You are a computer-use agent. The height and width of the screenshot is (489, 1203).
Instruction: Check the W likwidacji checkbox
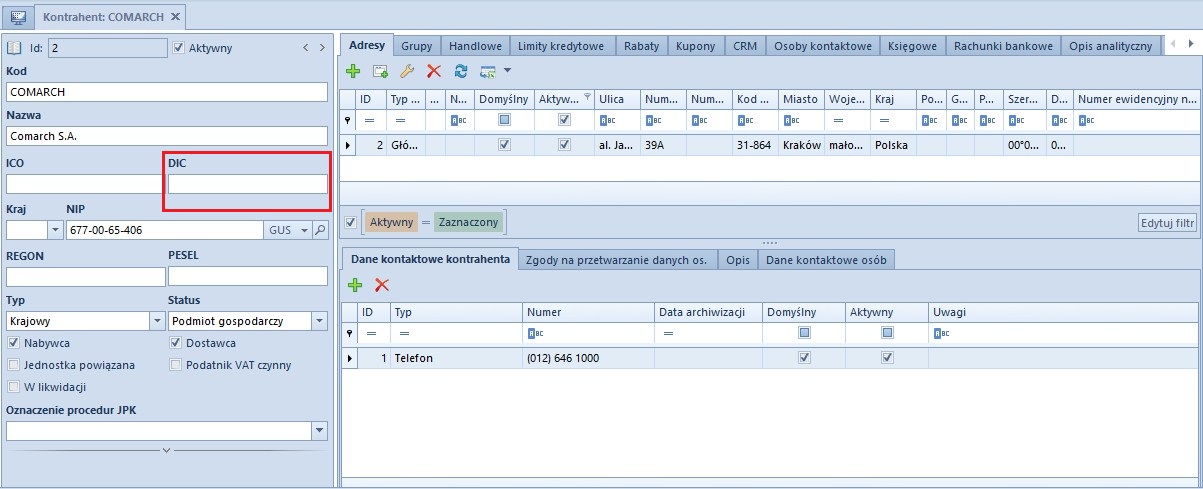click(x=14, y=387)
